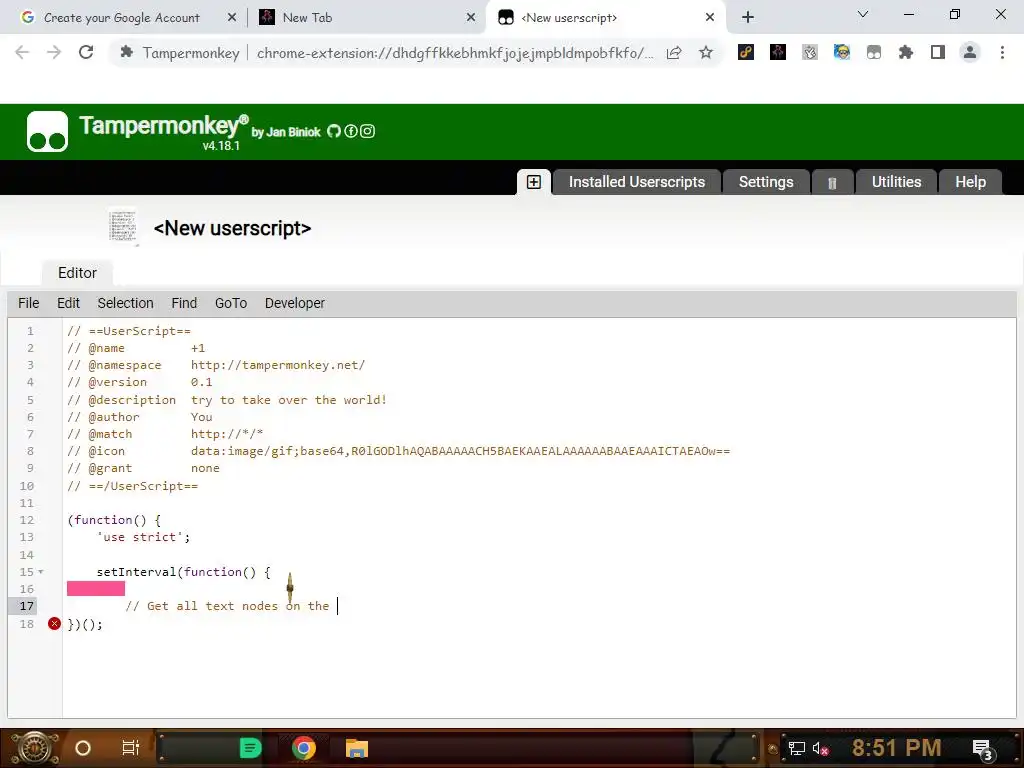The image size is (1024, 768).
Task: Go forward in browser history
Action: pos(54,52)
